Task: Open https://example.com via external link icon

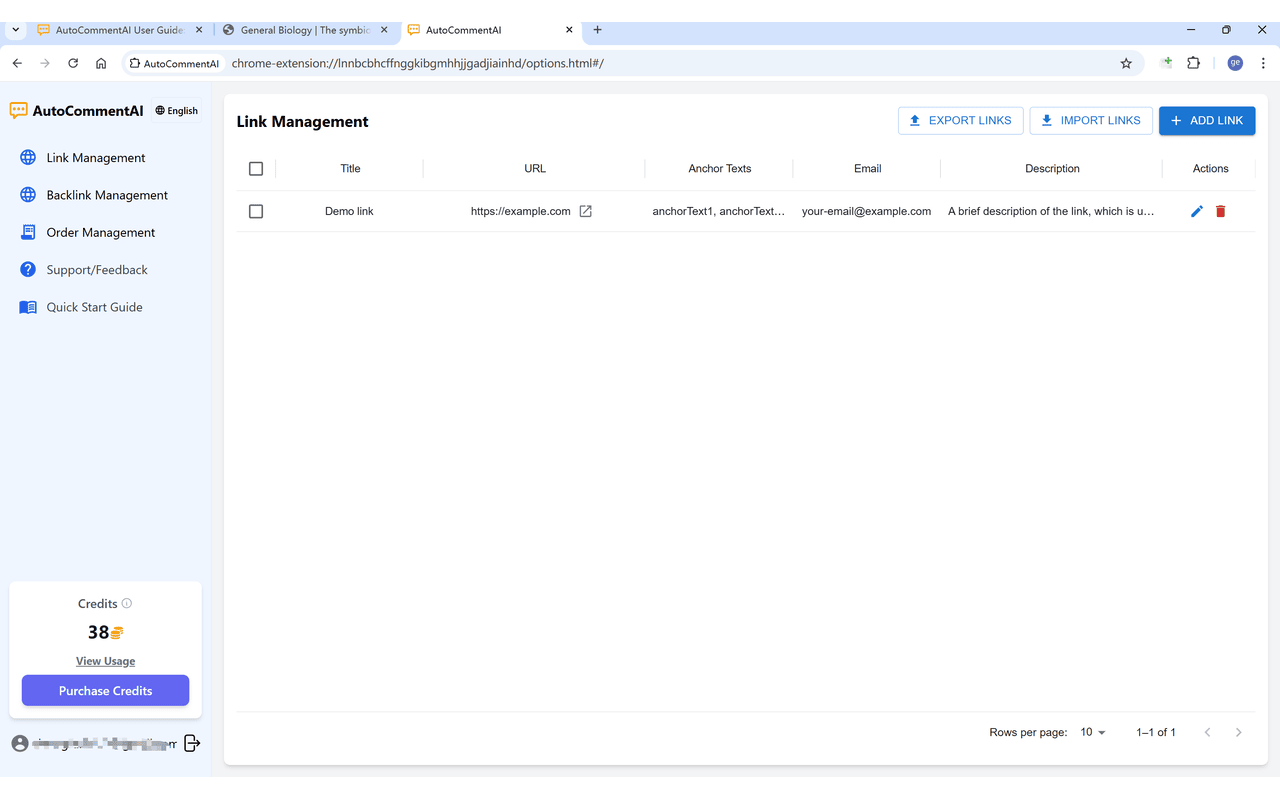Action: pos(586,211)
